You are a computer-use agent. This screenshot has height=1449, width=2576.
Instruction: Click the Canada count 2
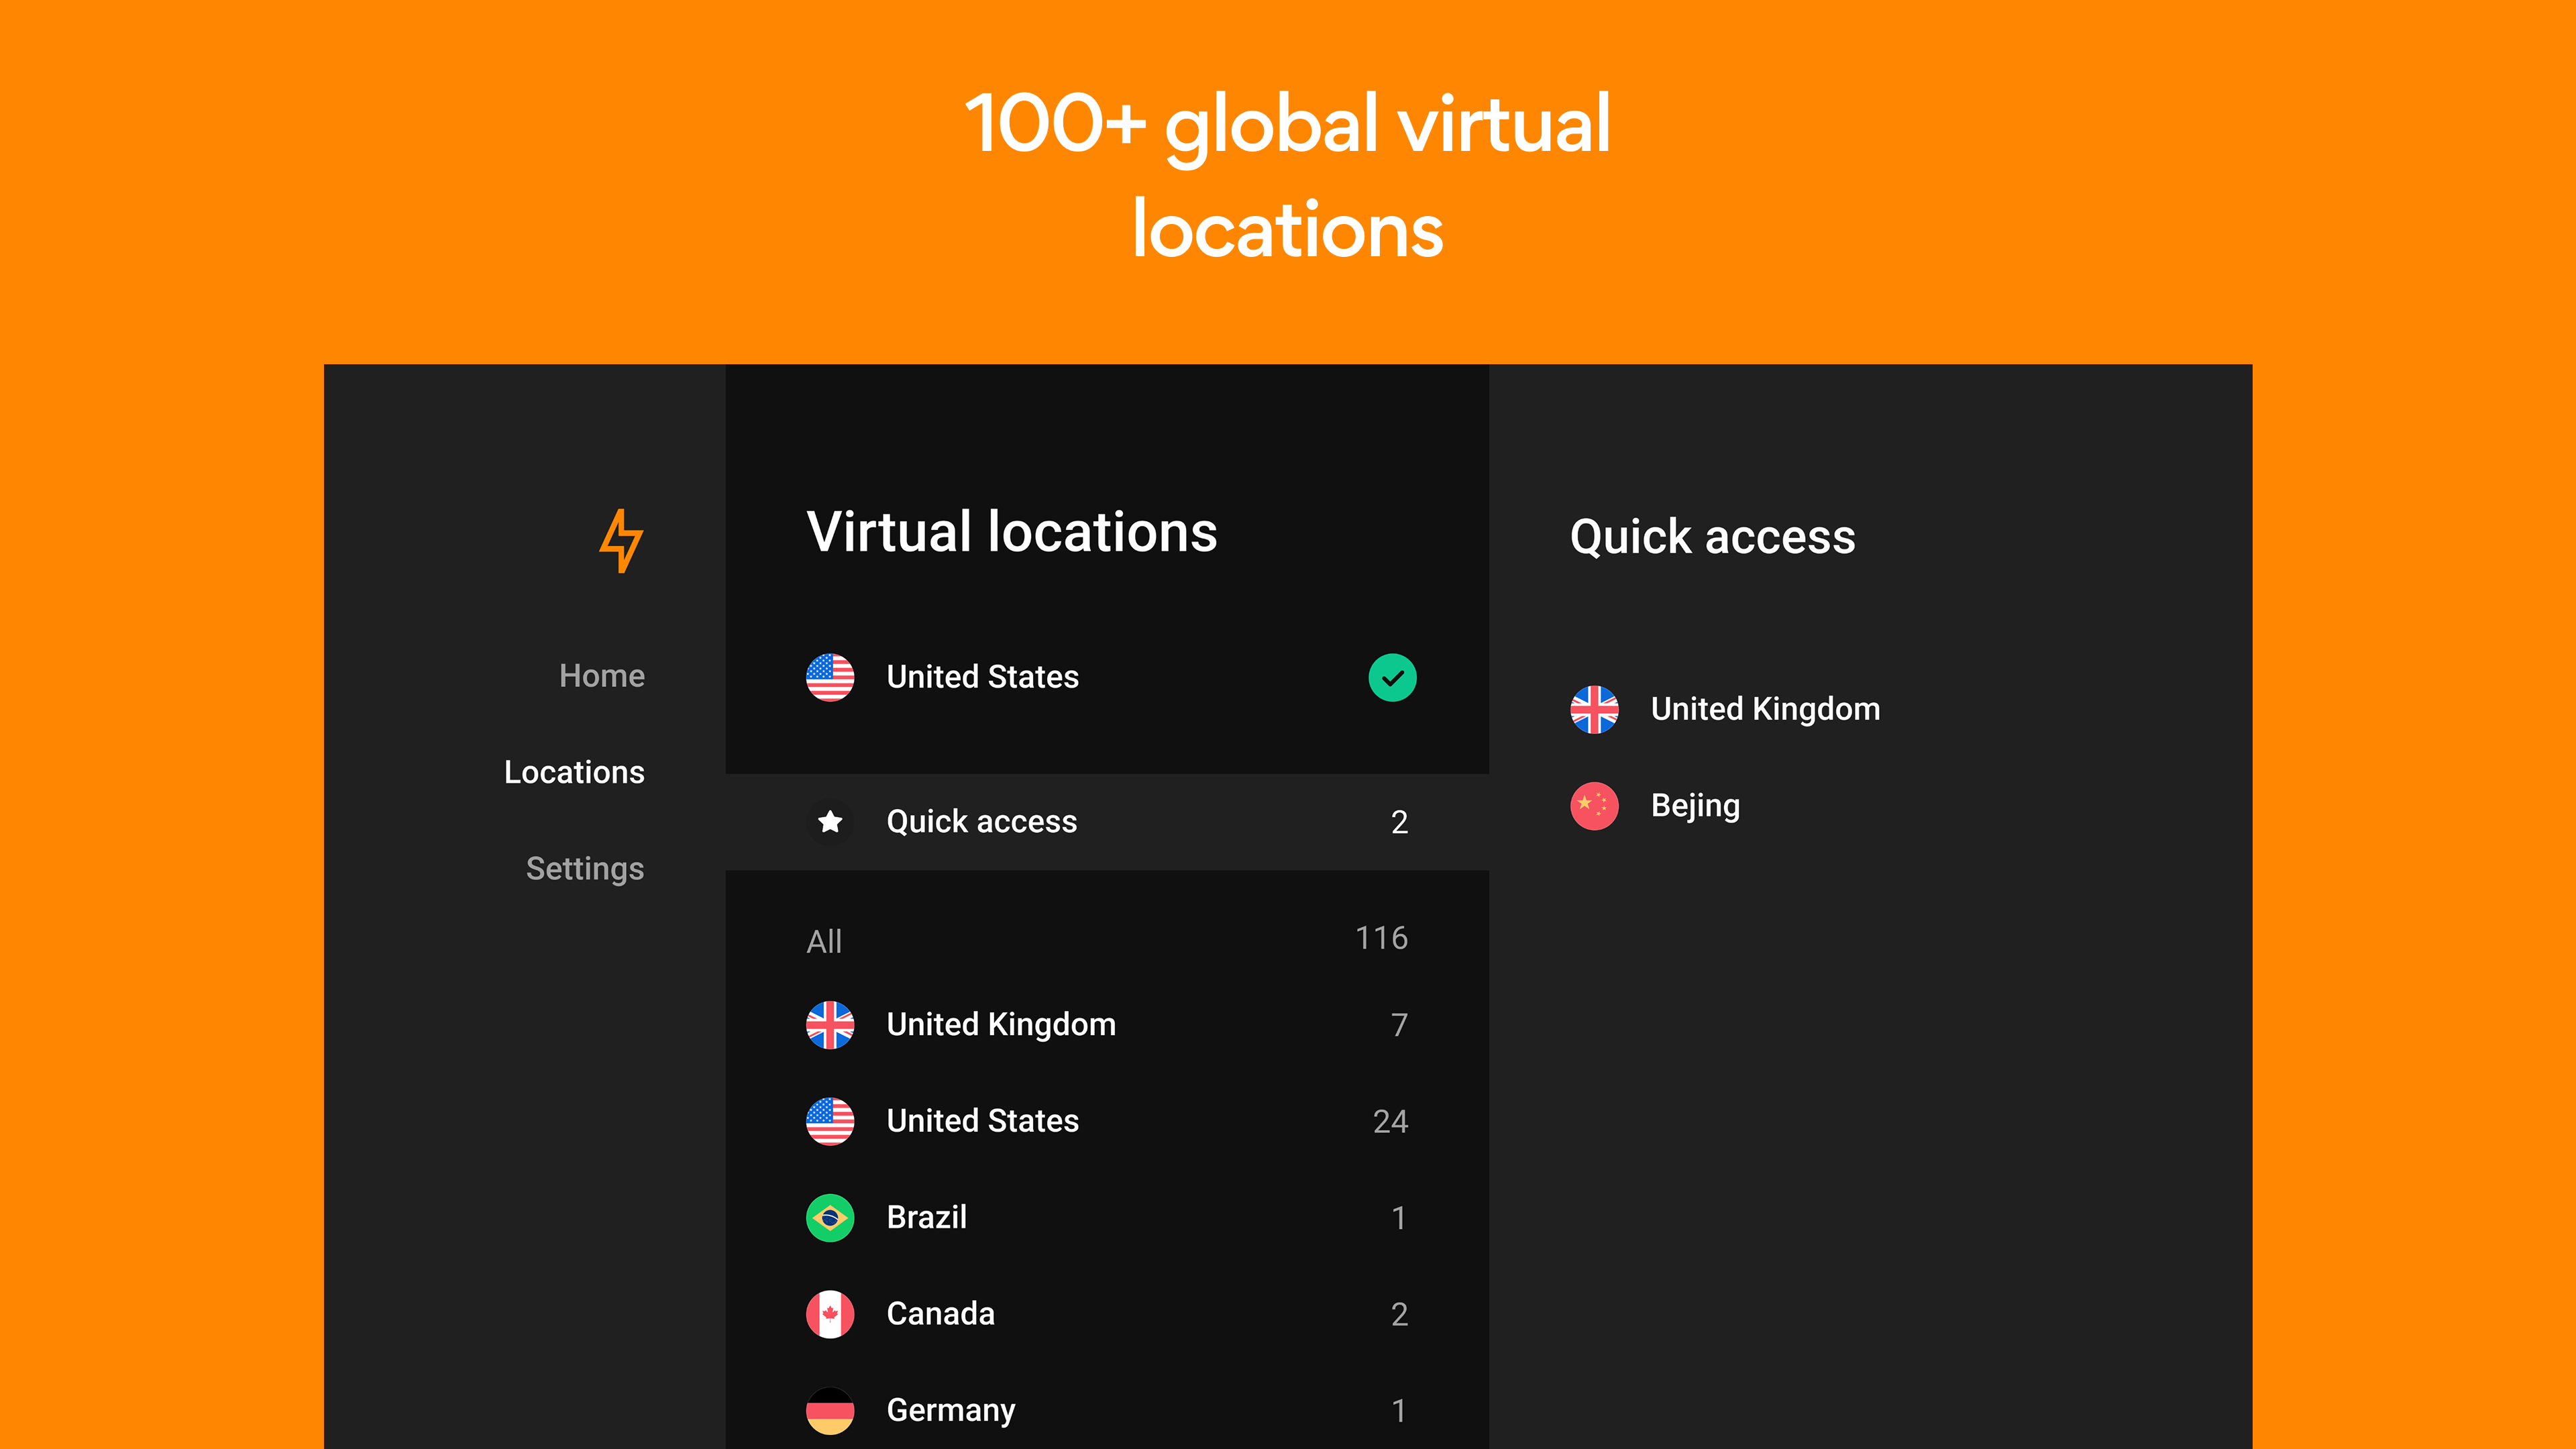click(1399, 1314)
